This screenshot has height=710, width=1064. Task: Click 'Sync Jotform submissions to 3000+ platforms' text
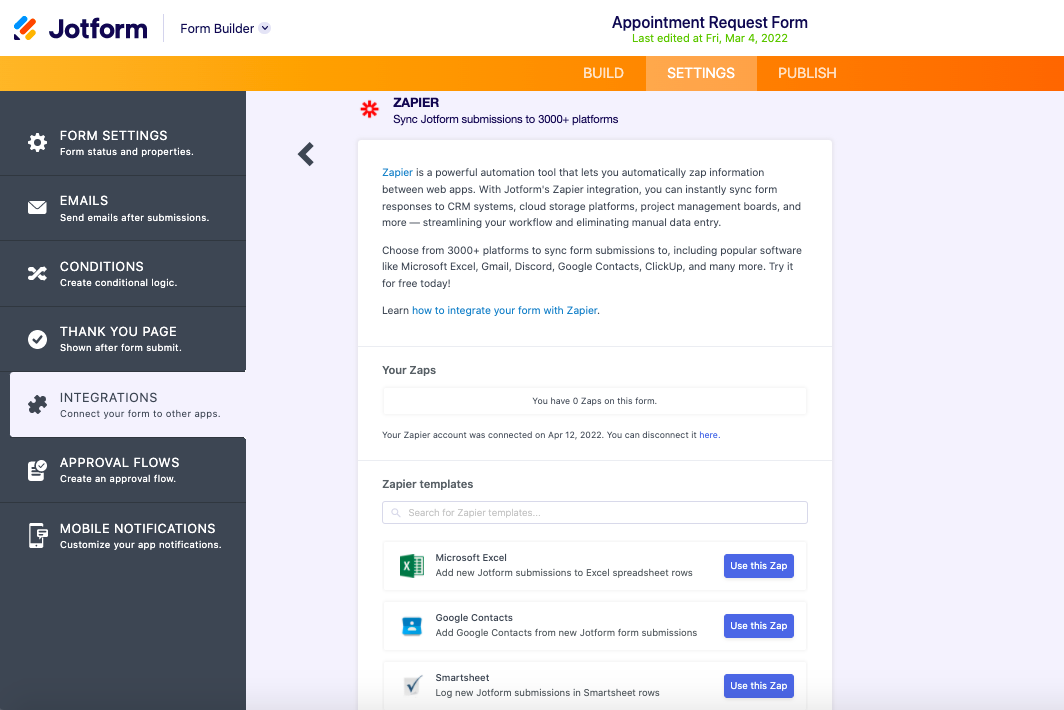(x=506, y=119)
